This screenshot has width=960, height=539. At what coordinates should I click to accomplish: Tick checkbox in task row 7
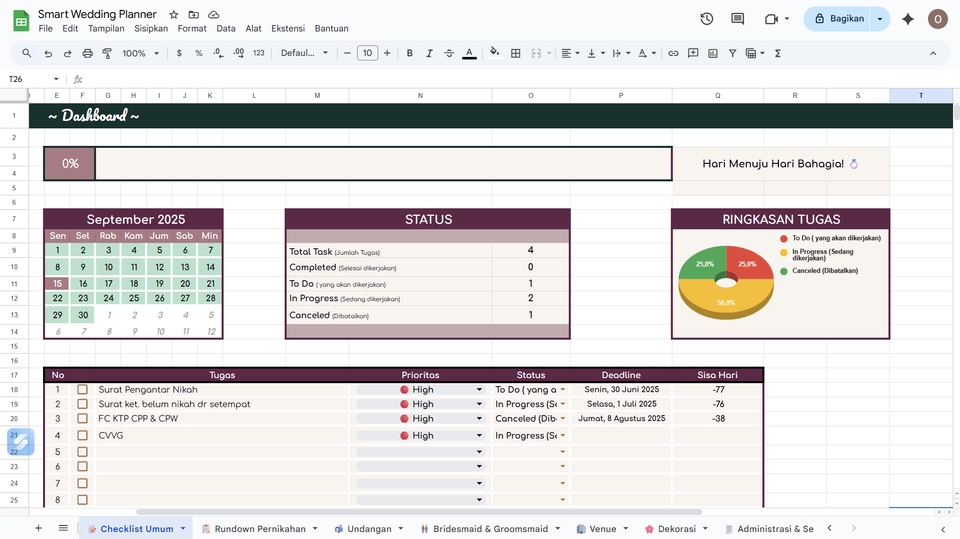coord(83,483)
